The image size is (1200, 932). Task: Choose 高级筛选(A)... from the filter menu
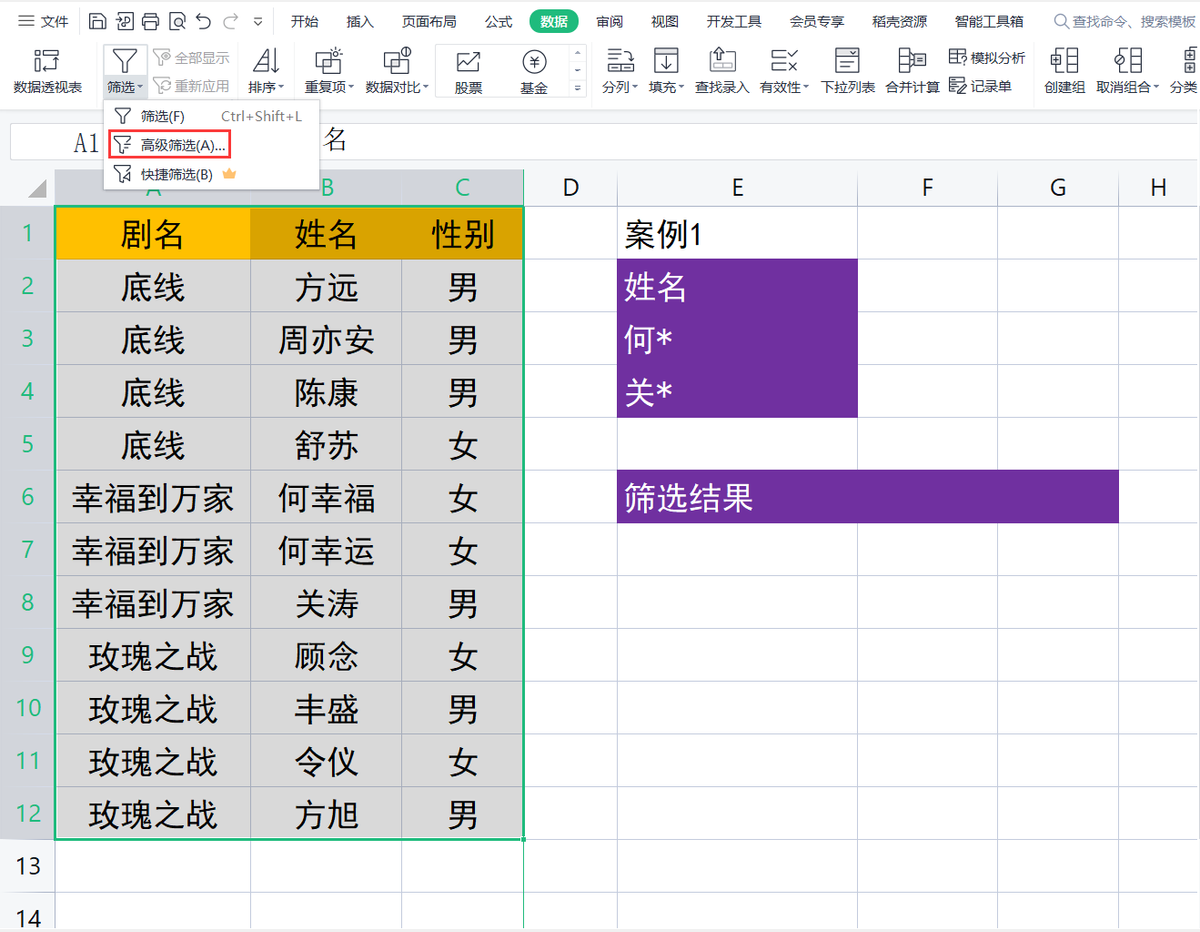(170, 145)
